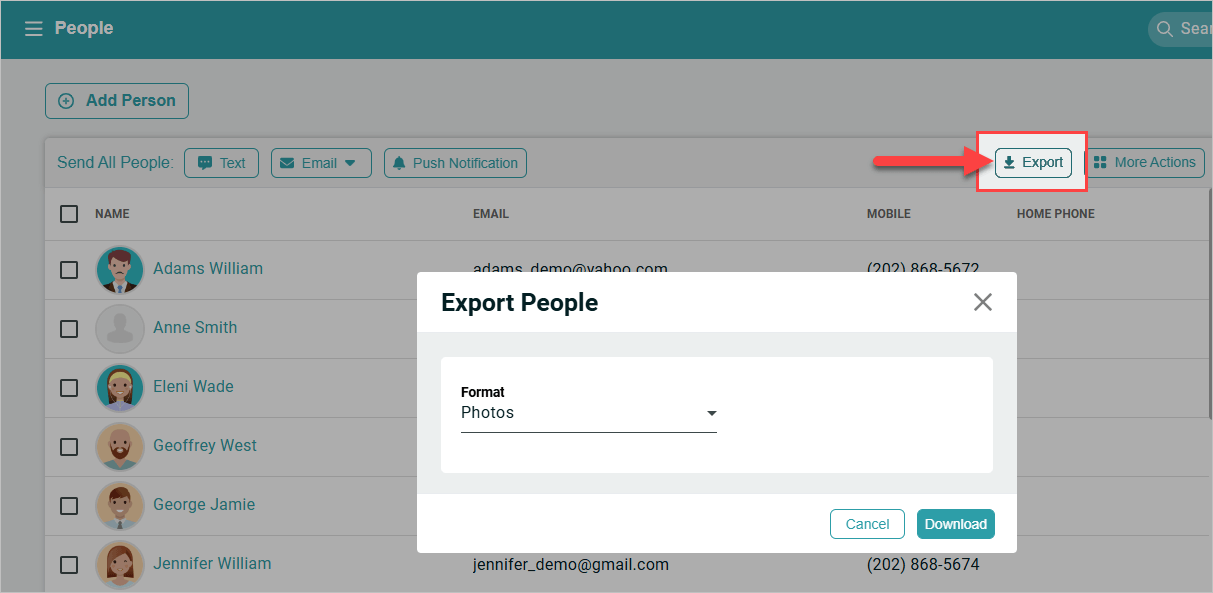The height and width of the screenshot is (593, 1213).
Task: Open the hamburger navigation menu
Action: [x=33, y=29]
